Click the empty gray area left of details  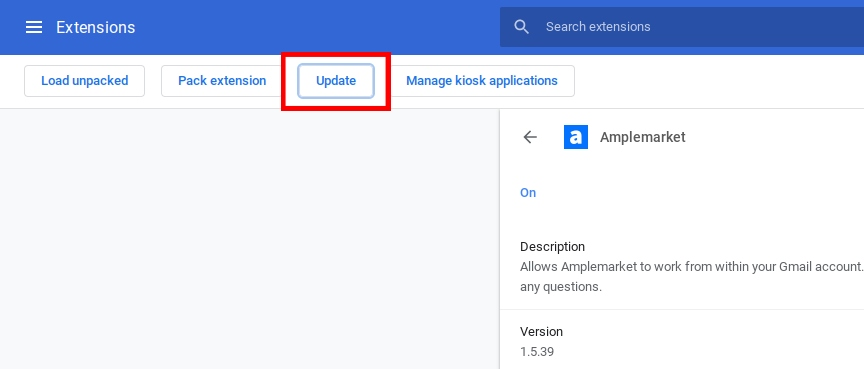(250, 238)
